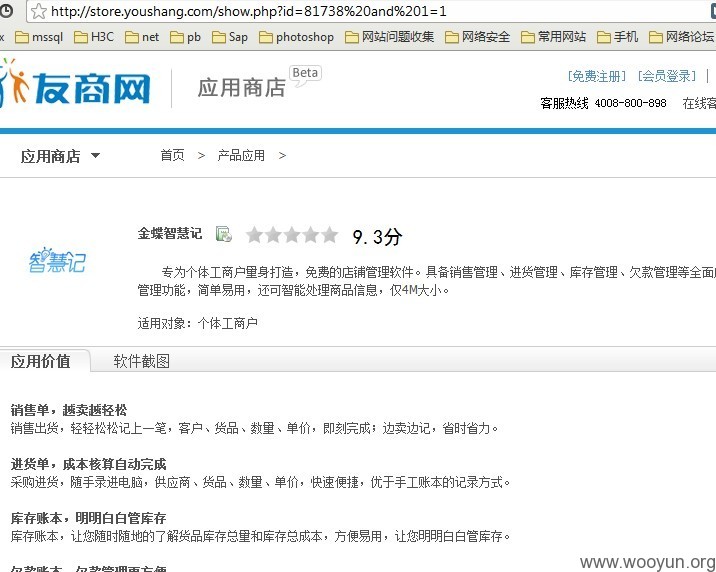
Task: Open the pb bookmark folder
Action: pyautogui.click(x=185, y=37)
